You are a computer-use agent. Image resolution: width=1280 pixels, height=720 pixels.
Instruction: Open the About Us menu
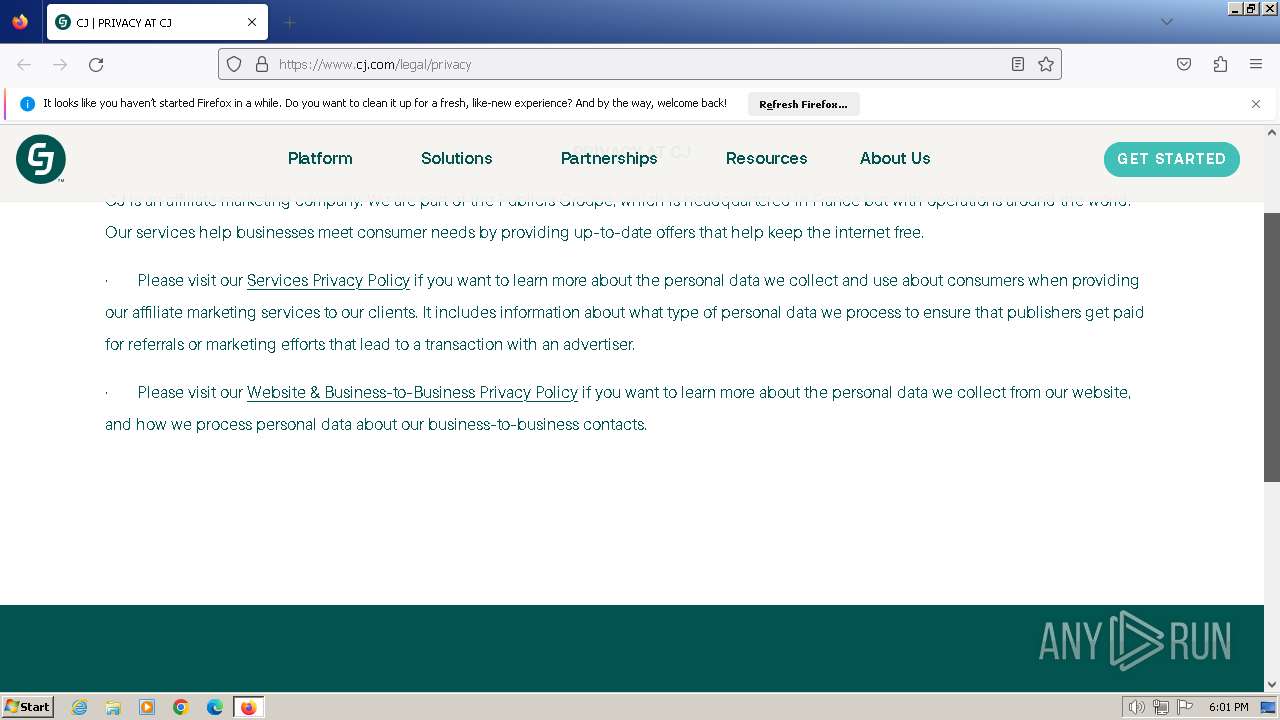pos(895,158)
